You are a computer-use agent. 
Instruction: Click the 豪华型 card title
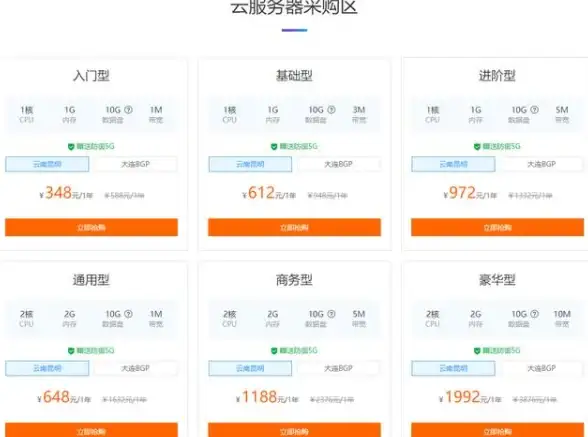tap(497, 280)
